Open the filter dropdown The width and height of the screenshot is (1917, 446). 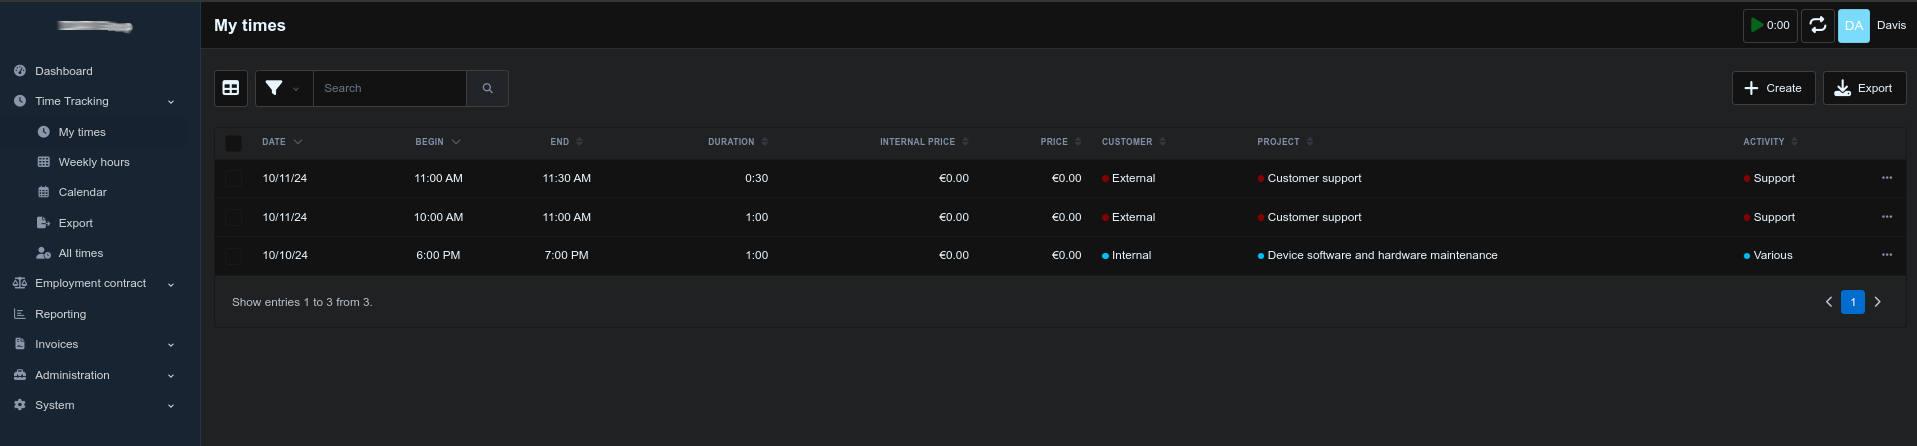[283, 88]
